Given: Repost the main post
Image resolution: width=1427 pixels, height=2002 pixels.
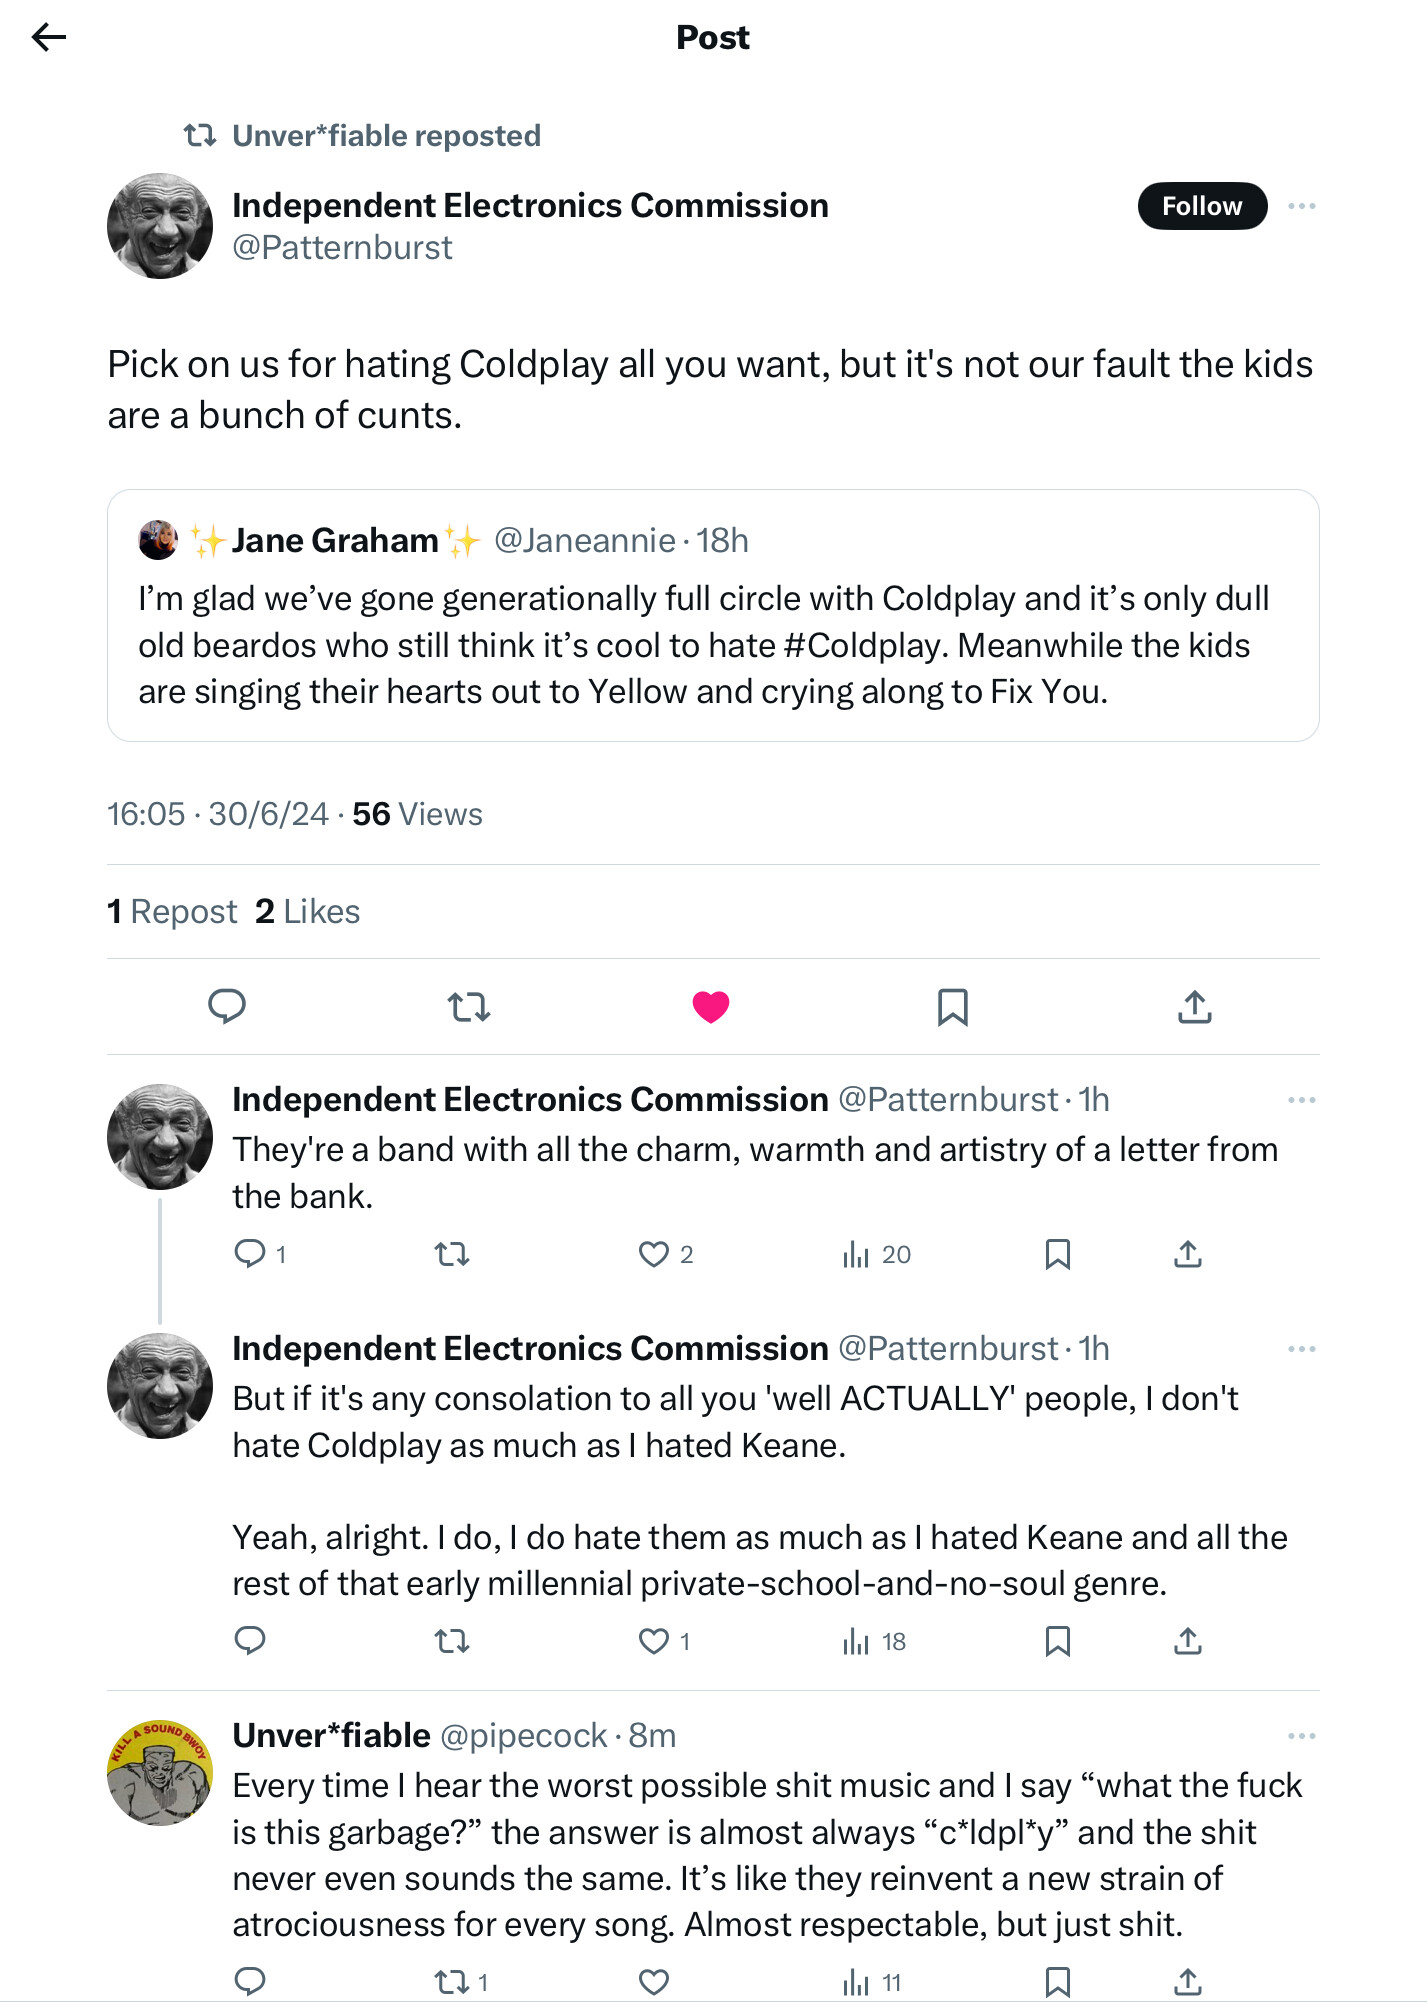Looking at the screenshot, I should click(x=468, y=1006).
